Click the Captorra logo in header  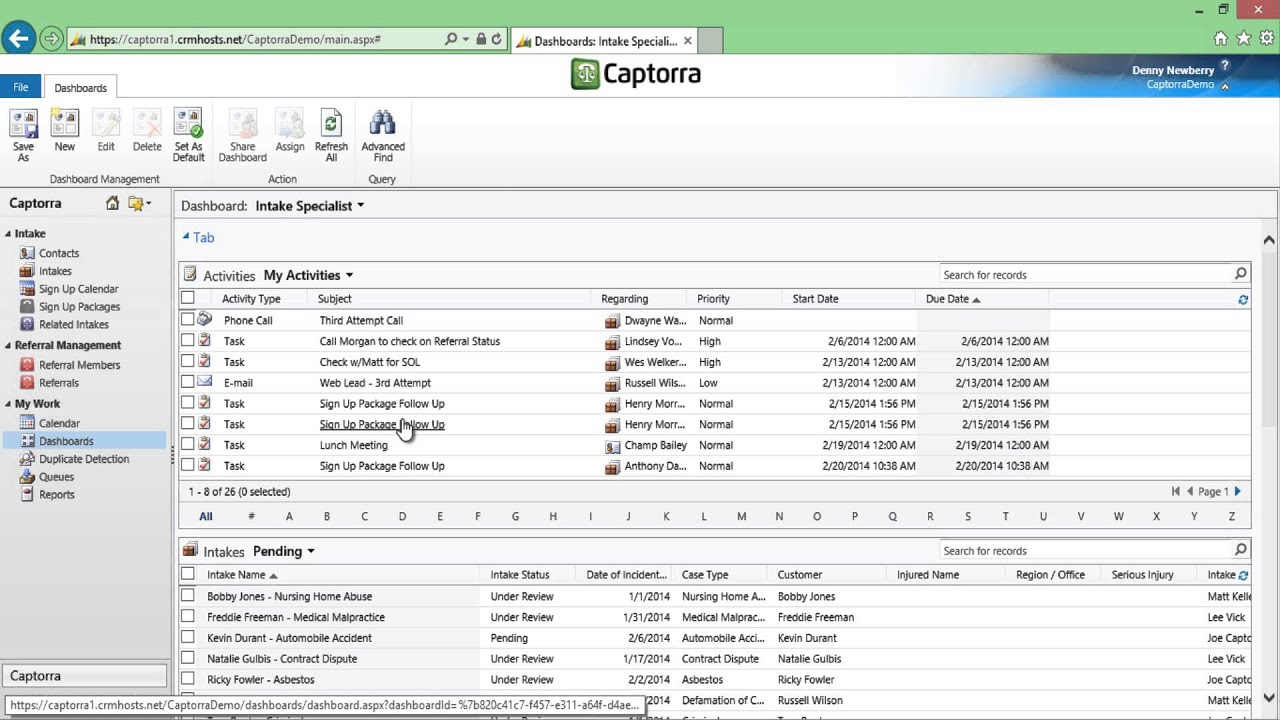[x=636, y=74]
